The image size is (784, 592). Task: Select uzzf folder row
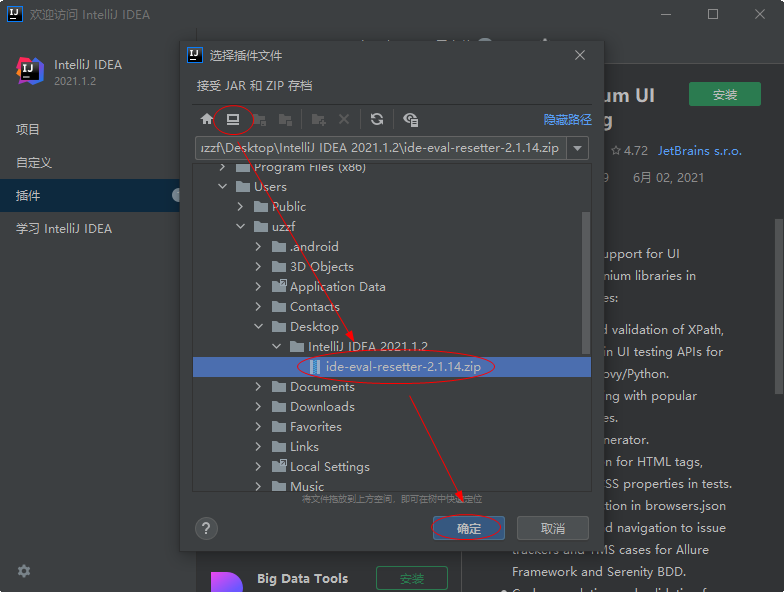click(392, 226)
